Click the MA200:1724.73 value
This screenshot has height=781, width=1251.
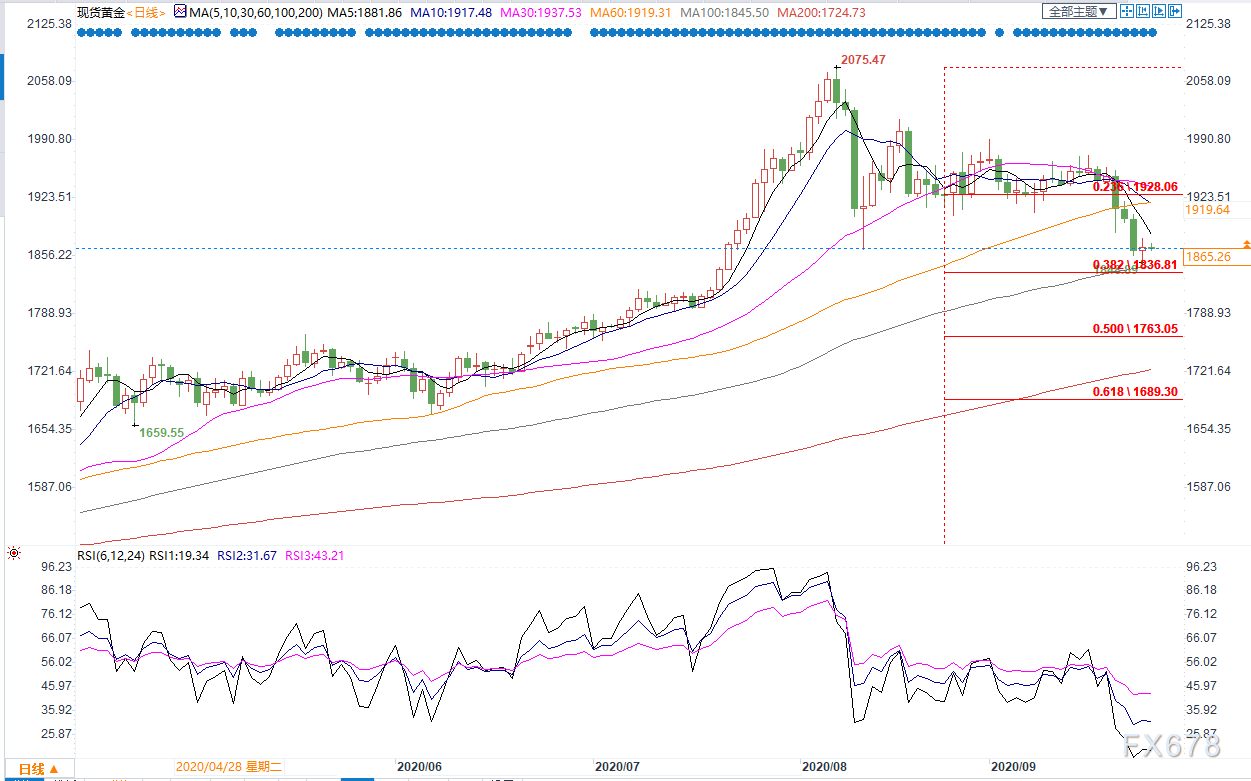click(821, 13)
